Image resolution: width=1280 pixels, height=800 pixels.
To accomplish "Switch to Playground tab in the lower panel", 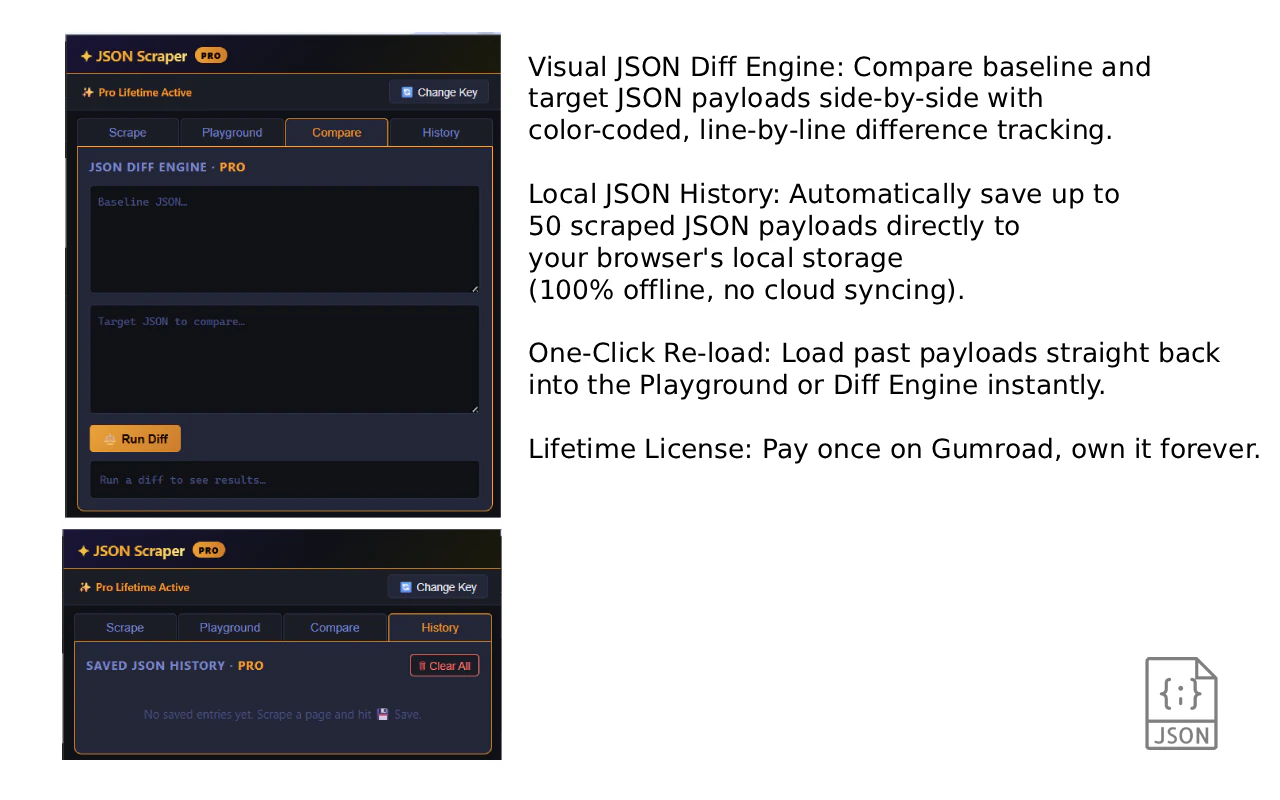I will point(230,627).
